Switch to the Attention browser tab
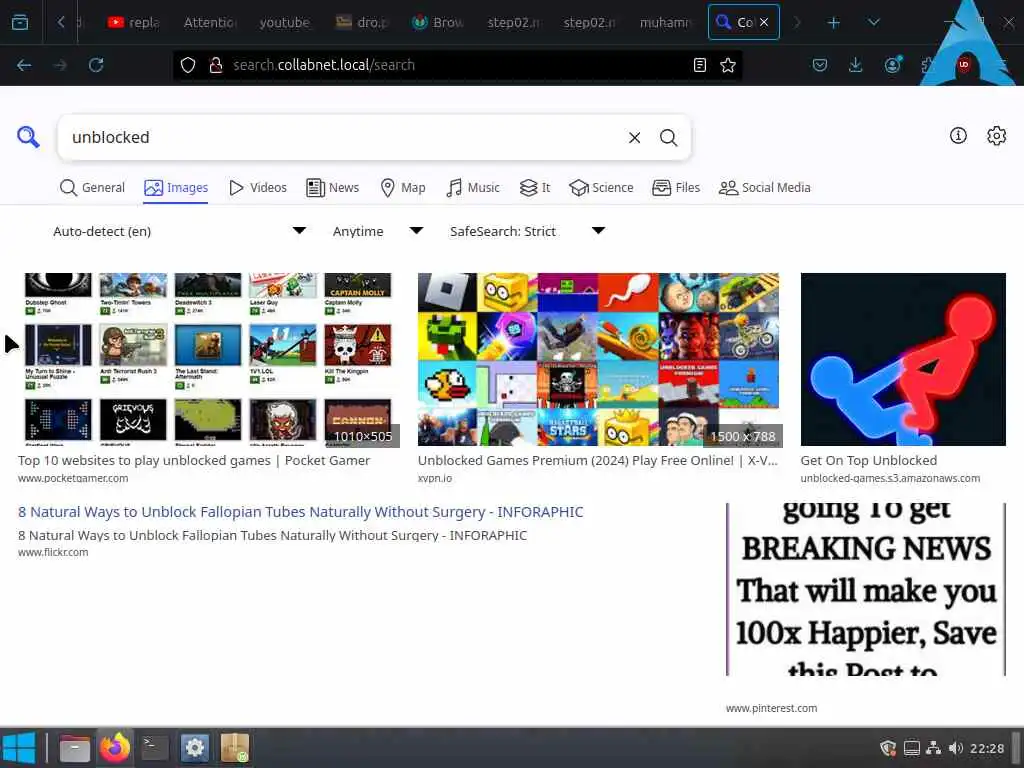Image resolution: width=1024 pixels, height=768 pixels. [x=210, y=23]
